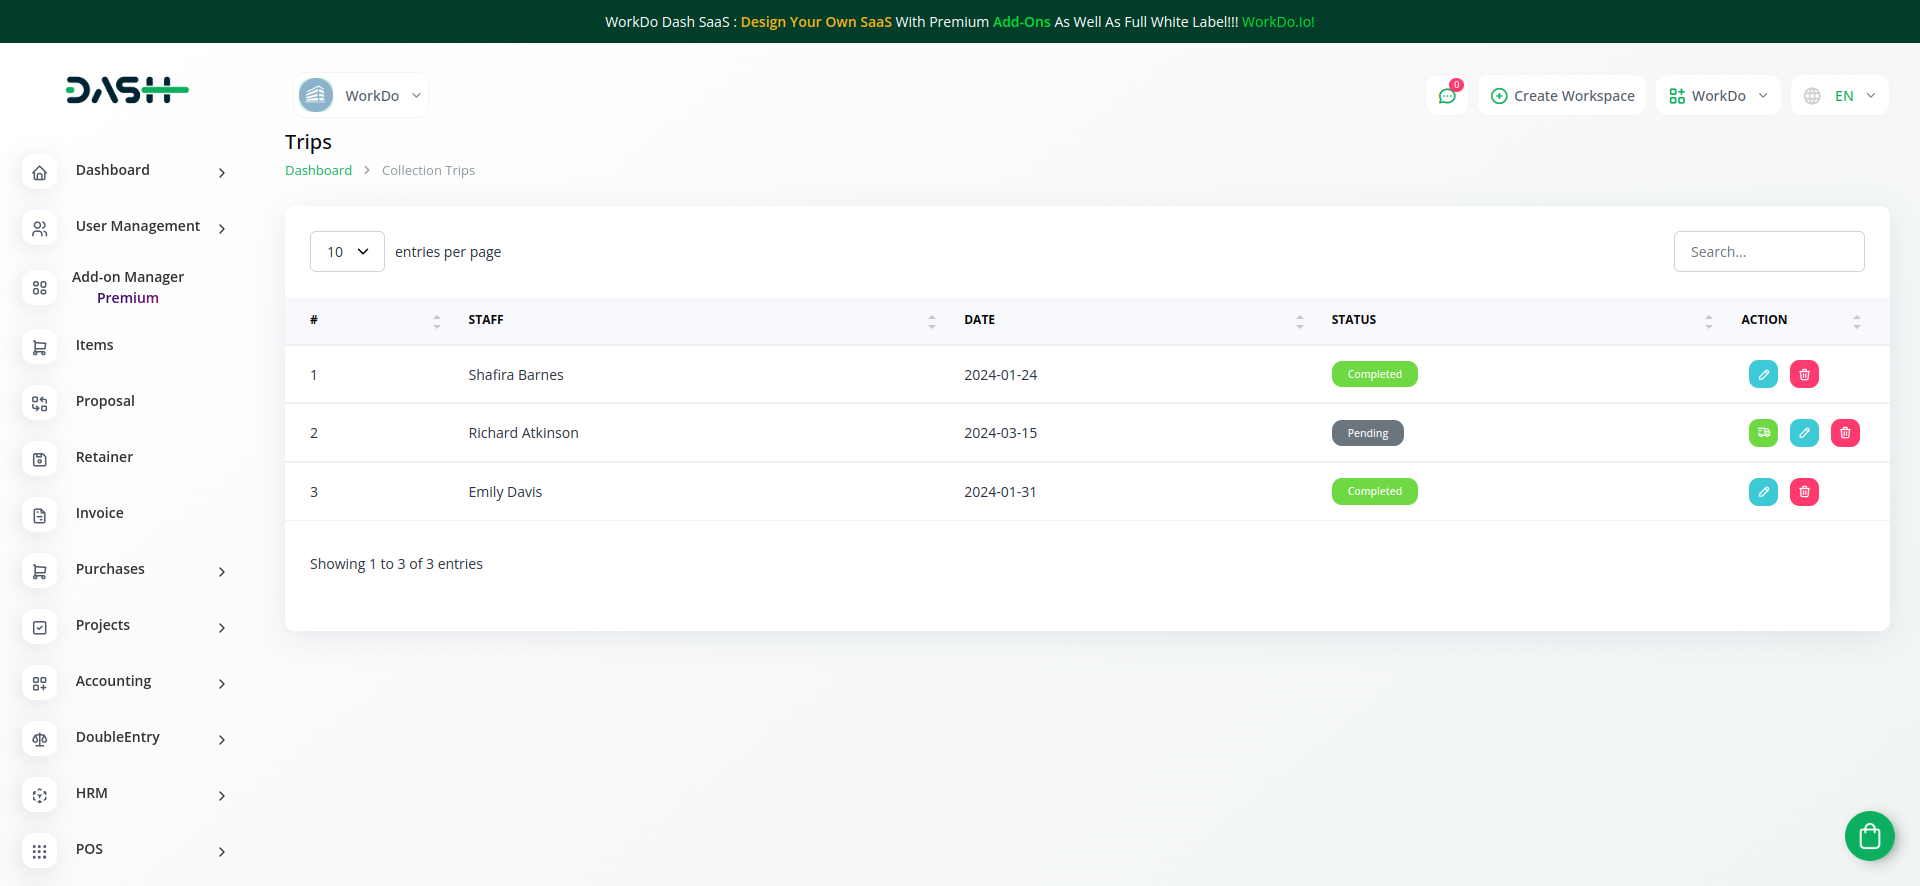Click the Create Workspace button
The width and height of the screenshot is (1920, 886).
1562,96
